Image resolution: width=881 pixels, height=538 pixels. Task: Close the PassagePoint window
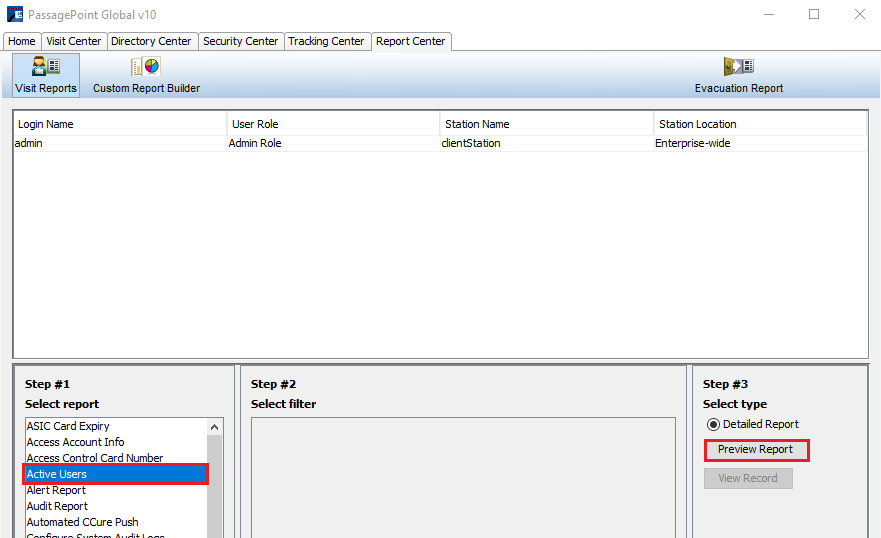(x=860, y=15)
